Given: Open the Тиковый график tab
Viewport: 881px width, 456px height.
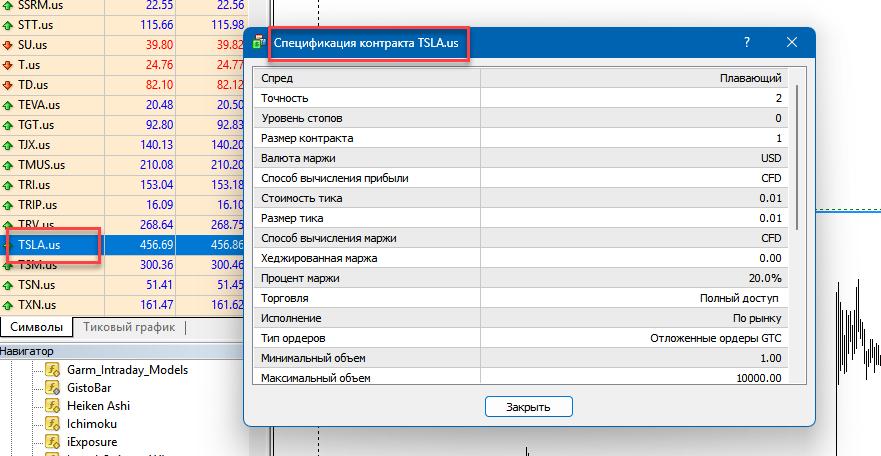Looking at the screenshot, I should 128,327.
